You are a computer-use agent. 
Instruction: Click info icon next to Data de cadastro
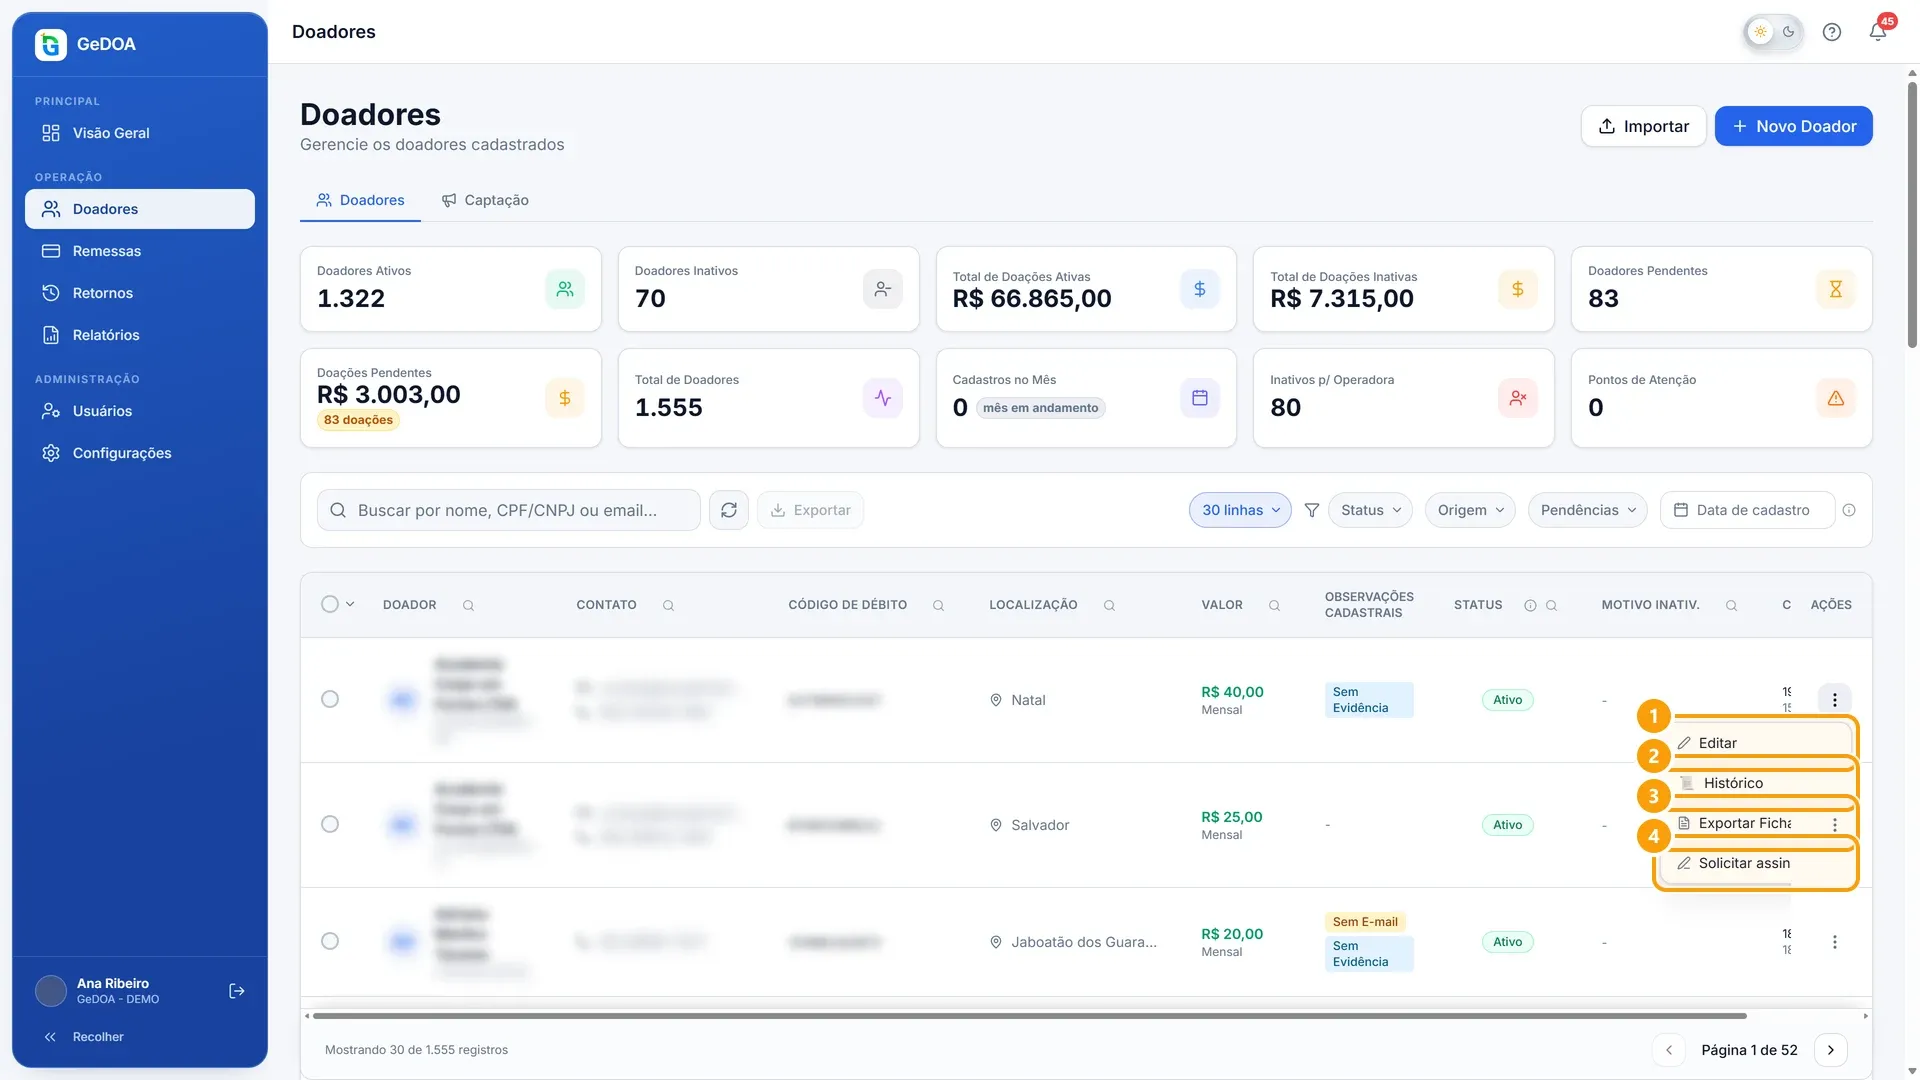1849,510
